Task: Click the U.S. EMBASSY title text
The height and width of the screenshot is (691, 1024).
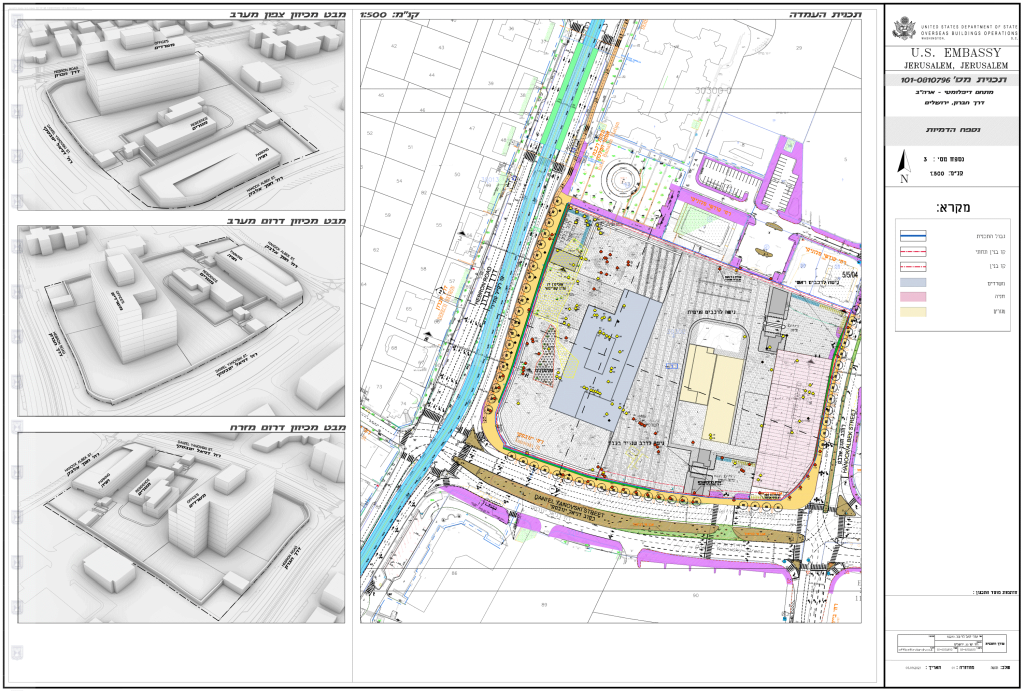Action: (x=950, y=52)
